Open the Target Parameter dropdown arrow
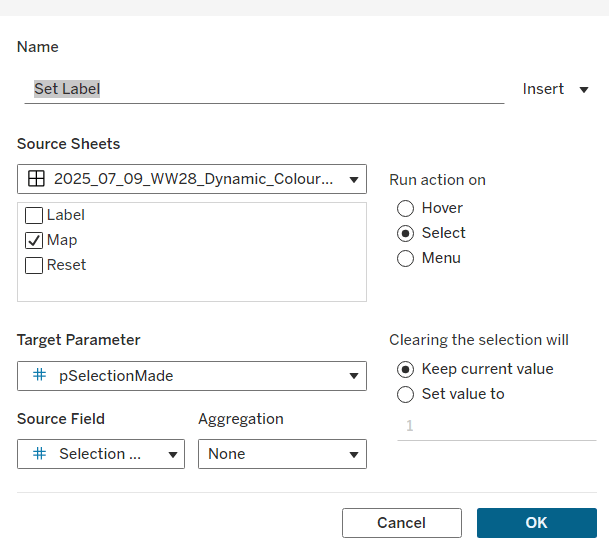The height and width of the screenshot is (547, 609). coord(353,376)
